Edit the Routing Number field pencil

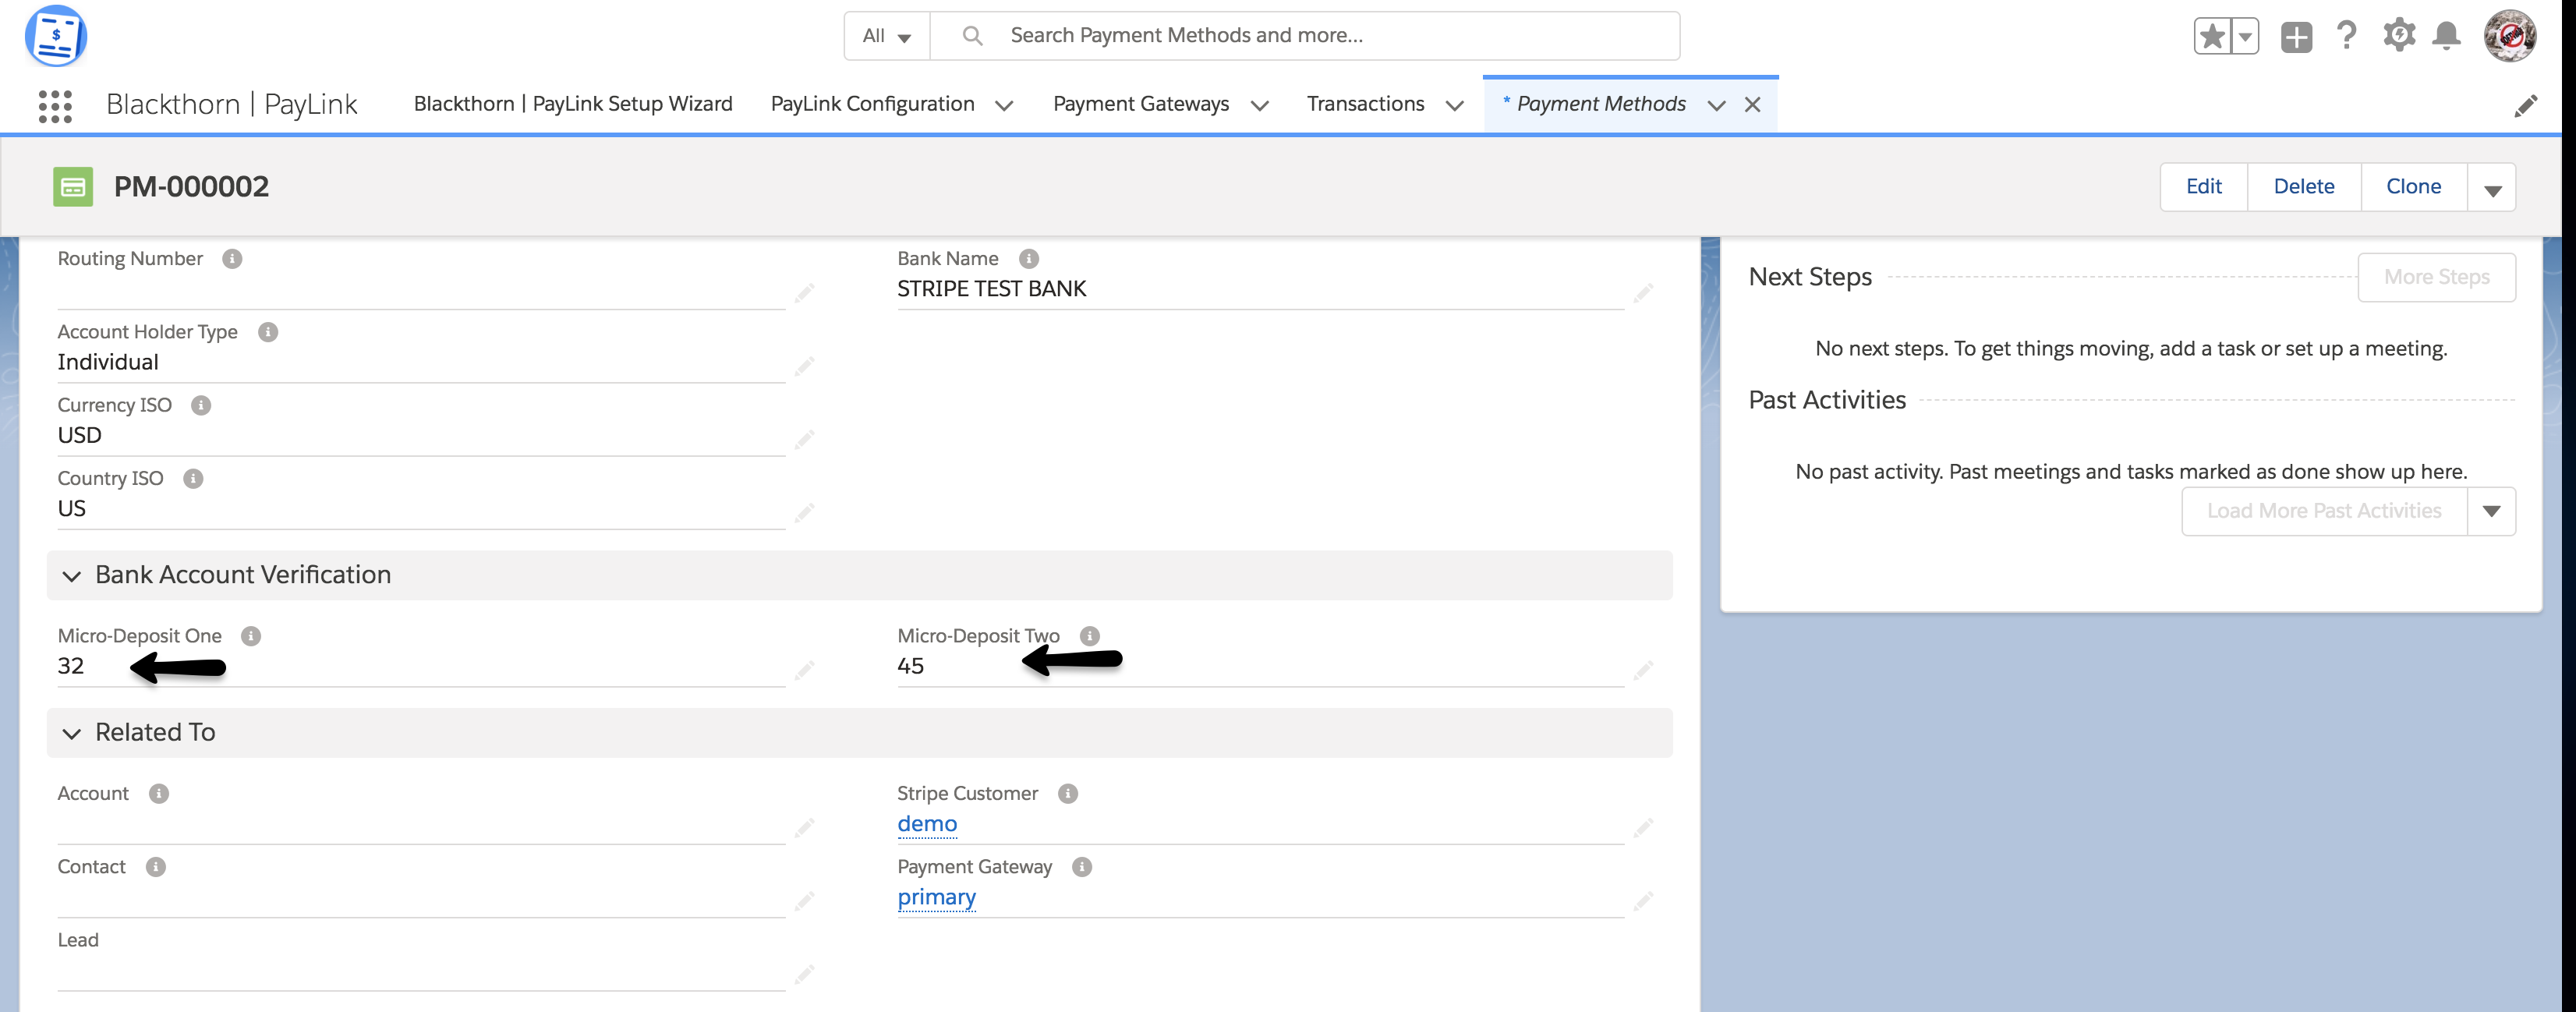pyautogui.click(x=804, y=293)
